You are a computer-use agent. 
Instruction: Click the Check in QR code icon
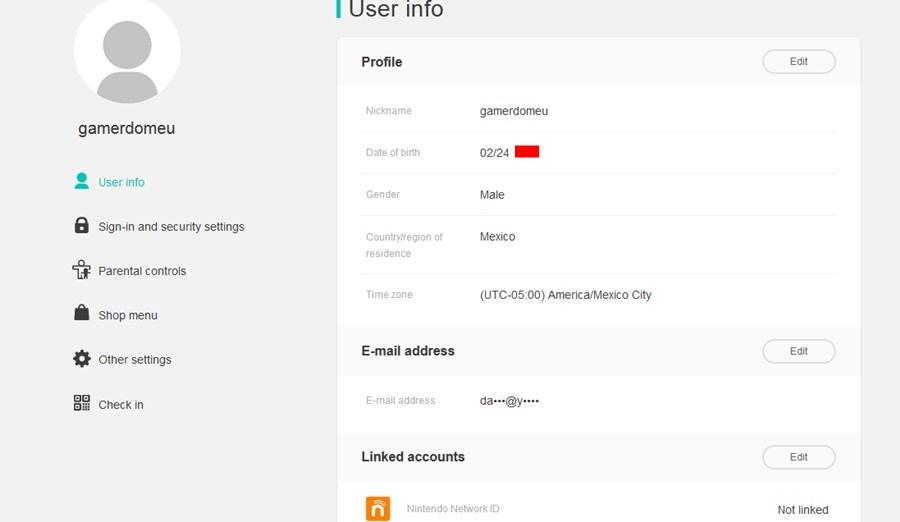point(82,403)
